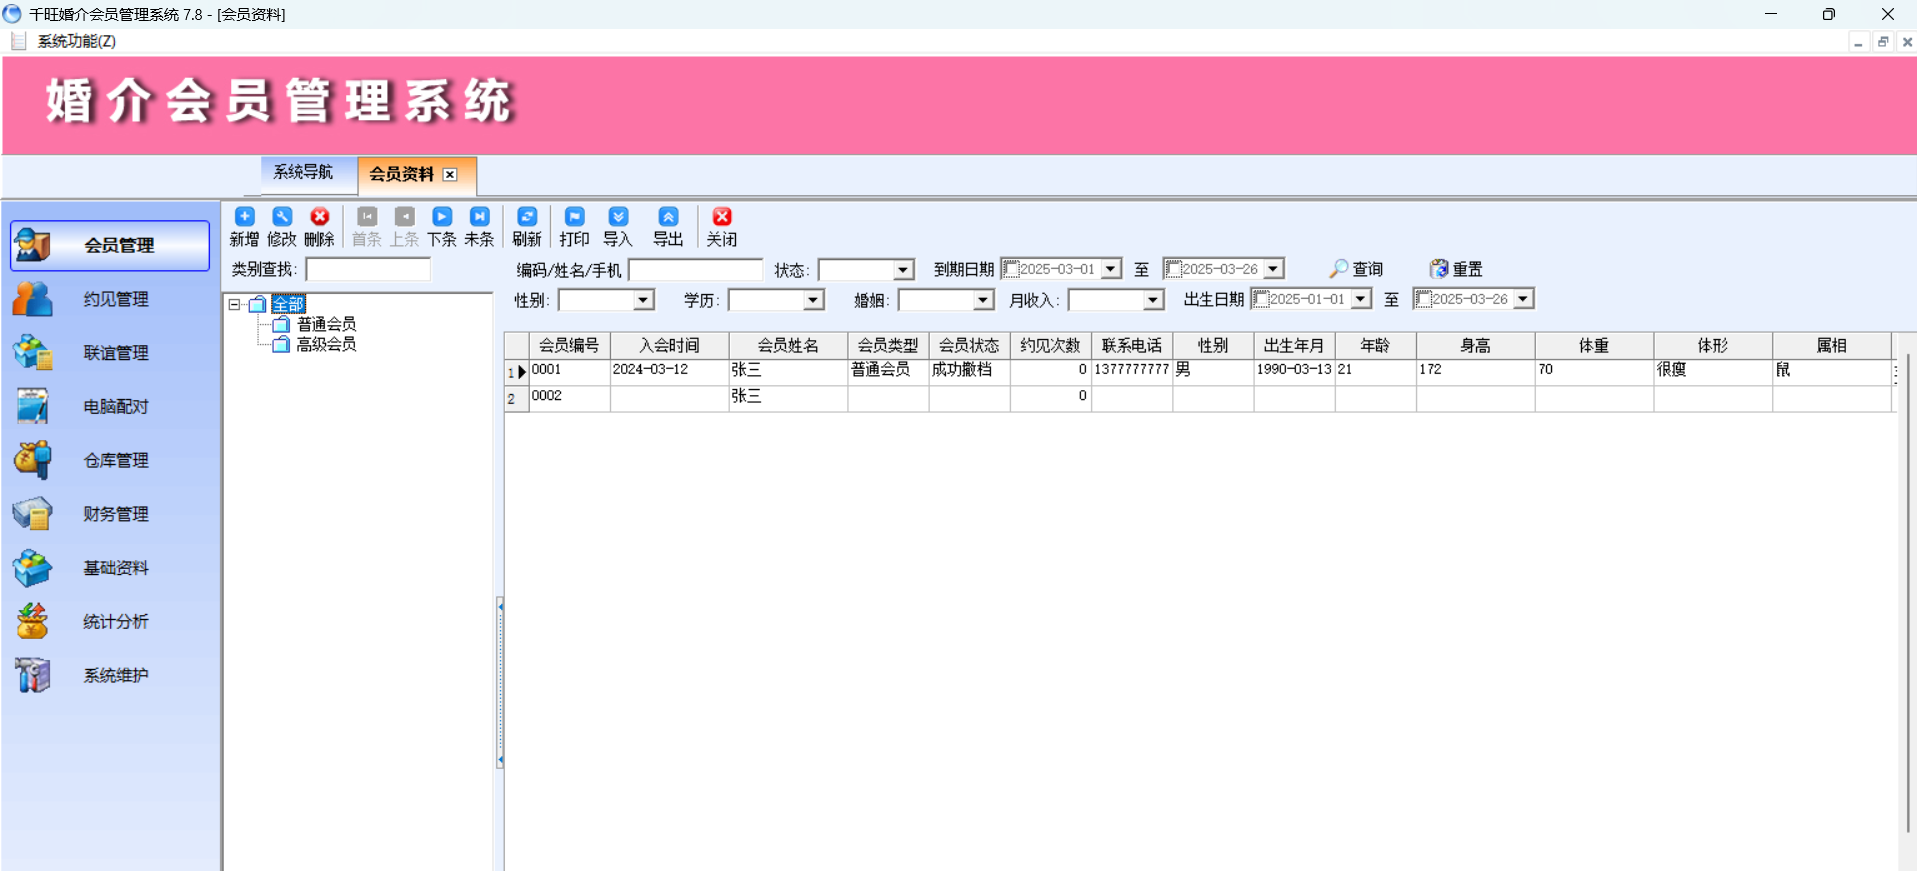This screenshot has width=1917, height=871.
Task: Select 高级会员 in the category tree
Action: coord(326,344)
